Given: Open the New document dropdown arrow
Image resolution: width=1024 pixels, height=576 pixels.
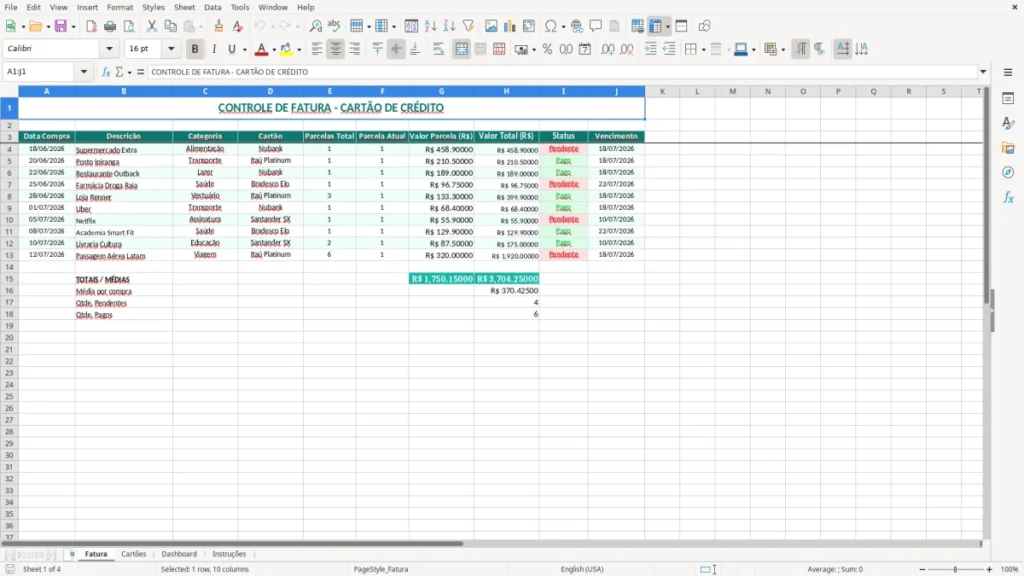Looking at the screenshot, I should 24,26.
